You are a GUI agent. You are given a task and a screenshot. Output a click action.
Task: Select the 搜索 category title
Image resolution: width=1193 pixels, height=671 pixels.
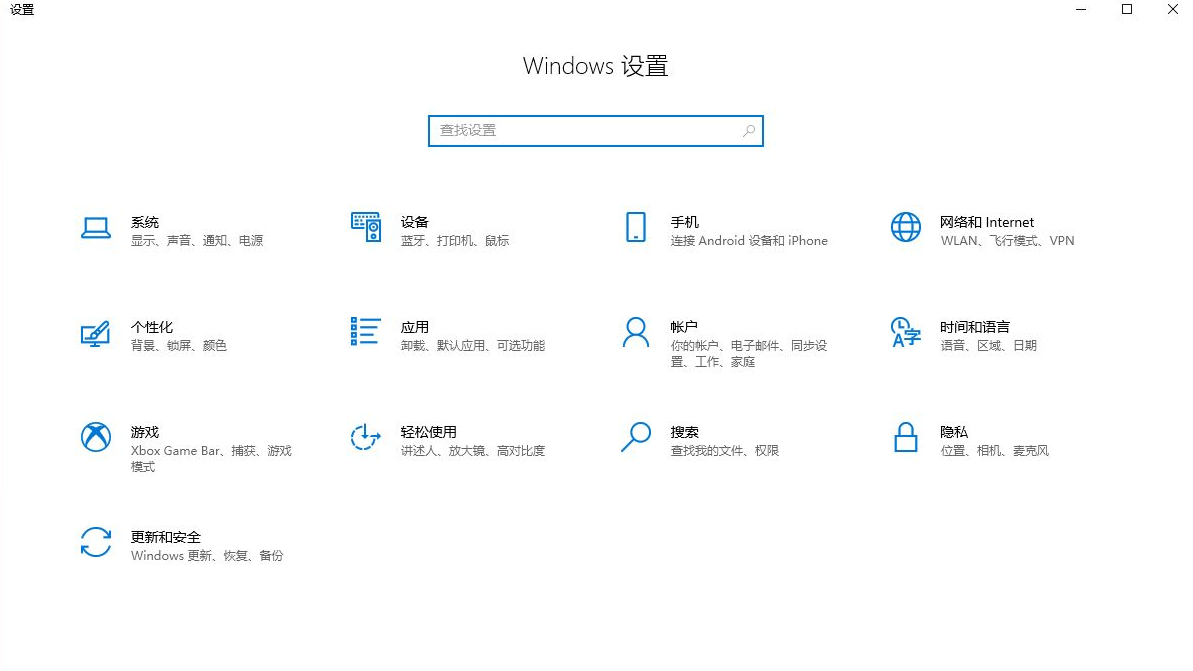(685, 432)
